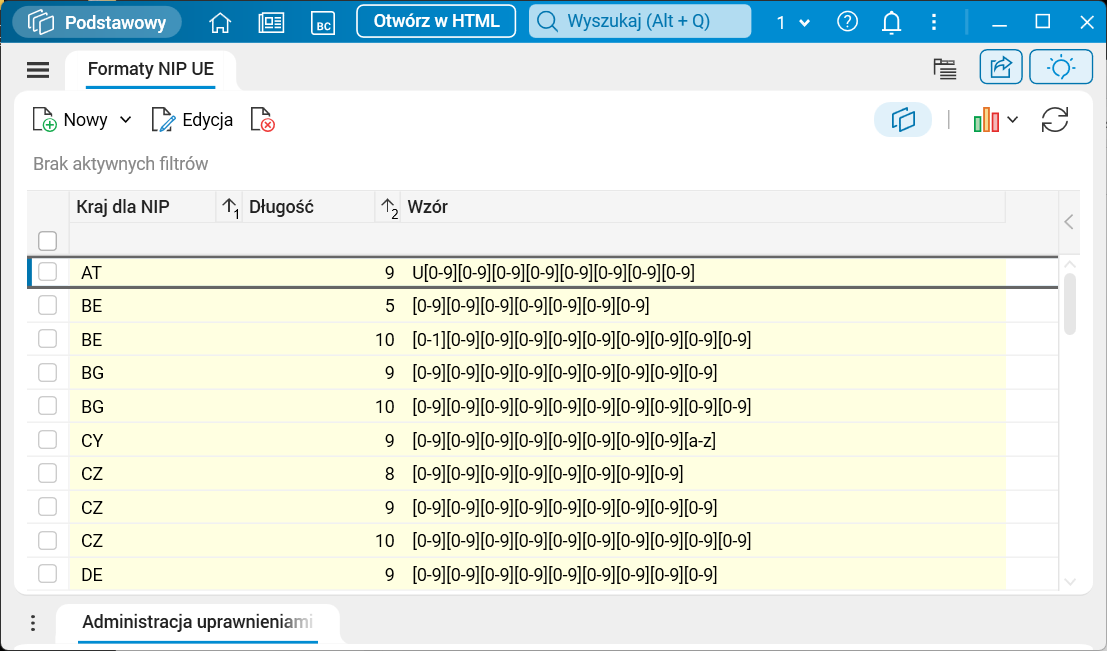Open the help question mark icon
Image resolution: width=1107 pixels, height=651 pixels.
[x=848, y=22]
